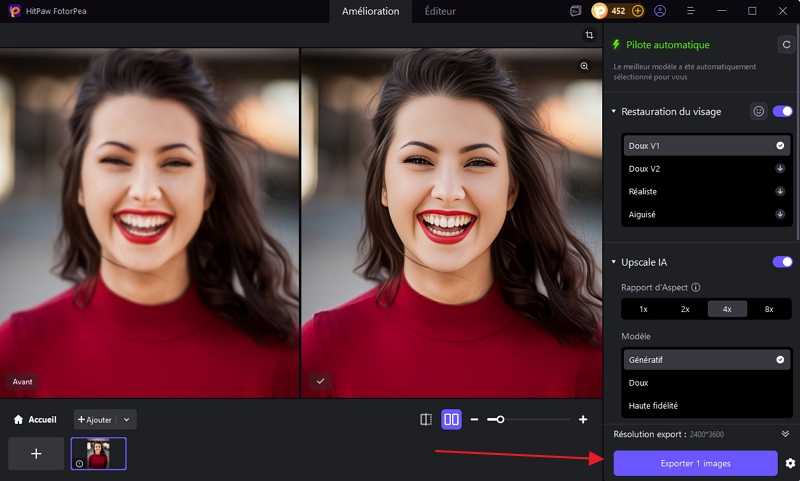Toggle the Restauration du visage switch
The height and width of the screenshot is (481, 800).
(782, 111)
